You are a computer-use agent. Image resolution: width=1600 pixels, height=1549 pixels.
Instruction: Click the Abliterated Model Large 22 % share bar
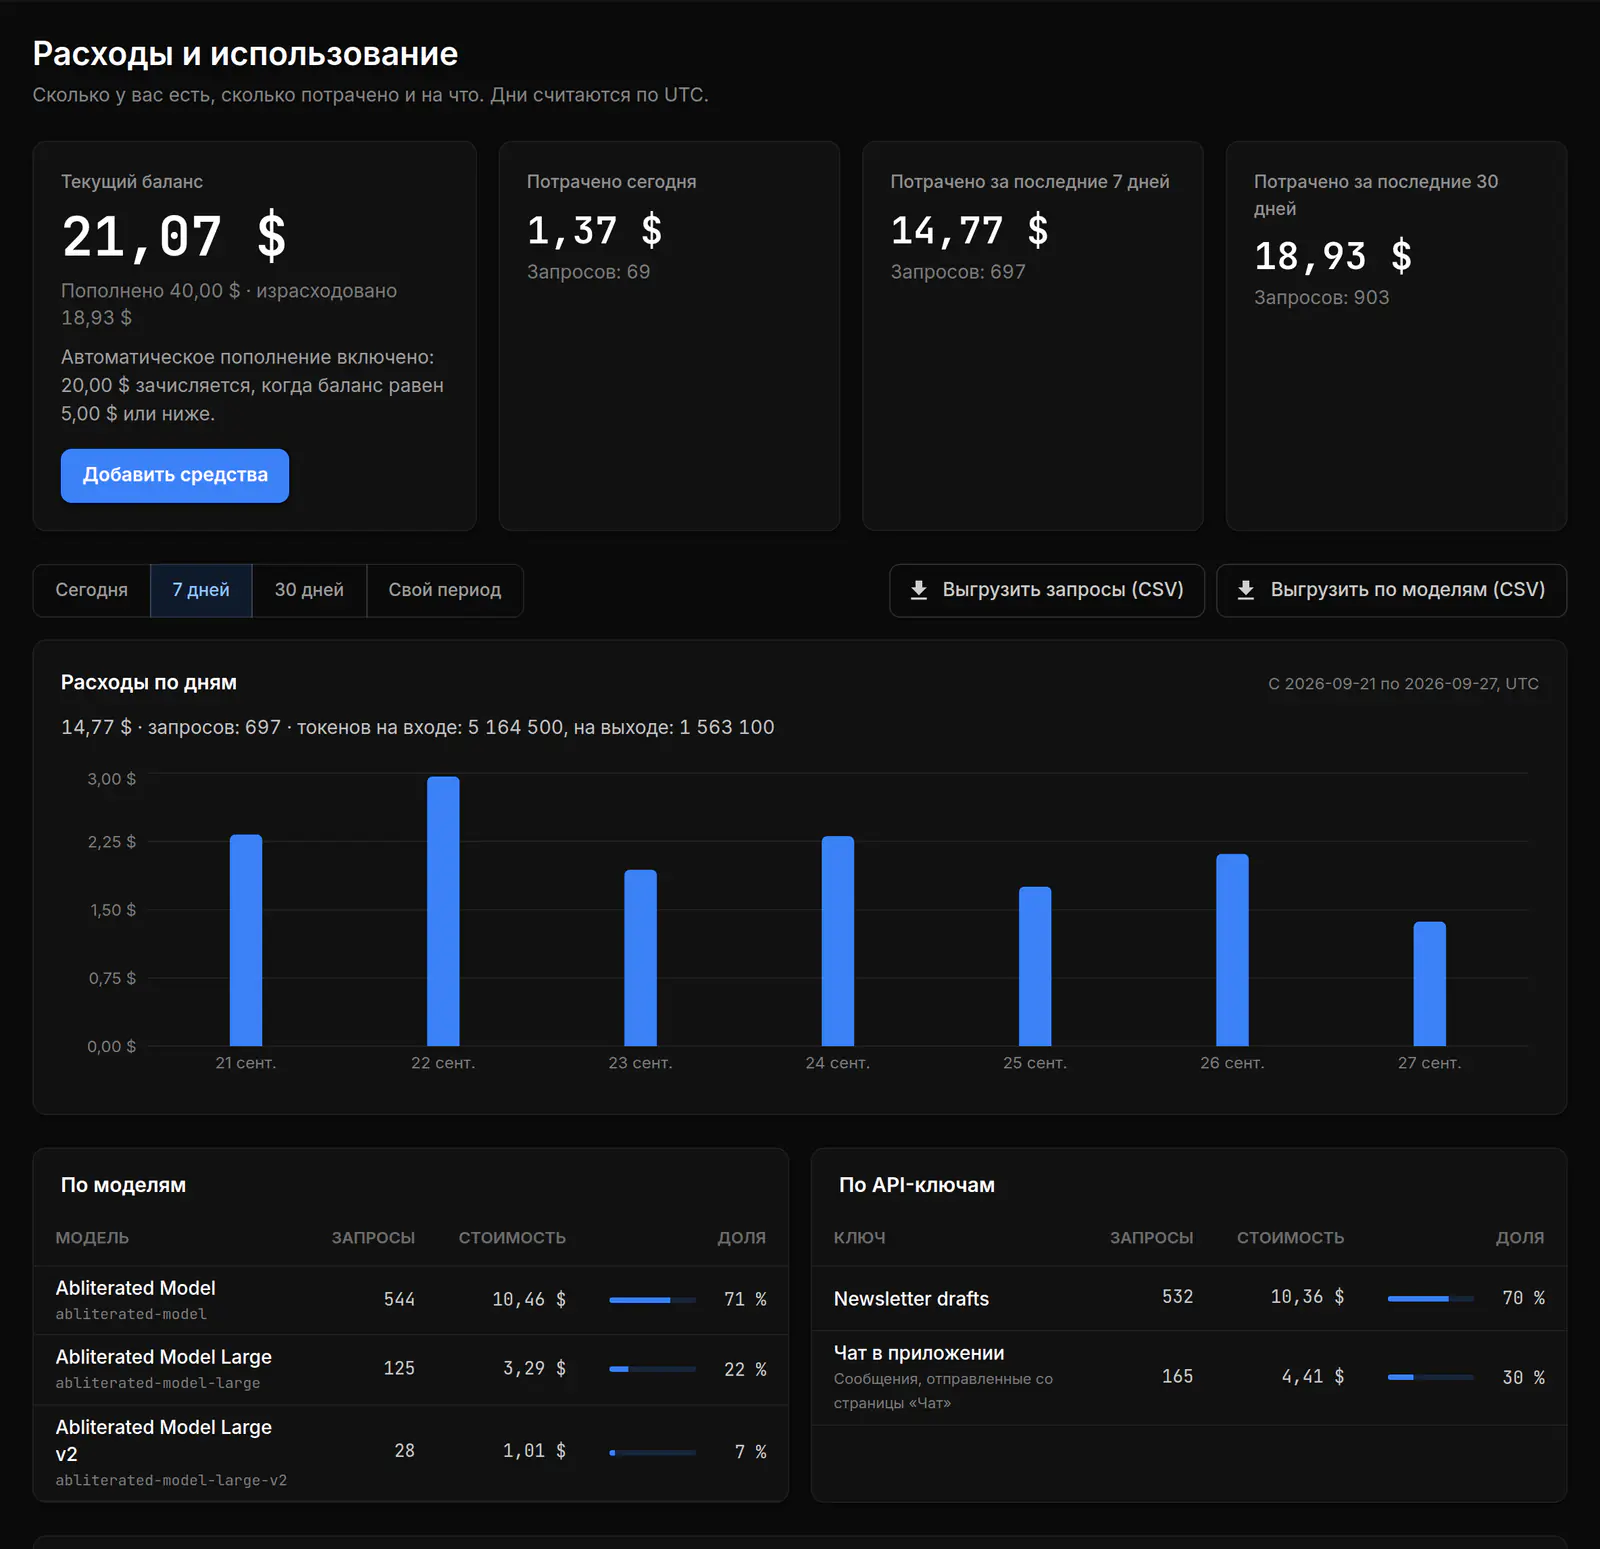[x=653, y=1369]
